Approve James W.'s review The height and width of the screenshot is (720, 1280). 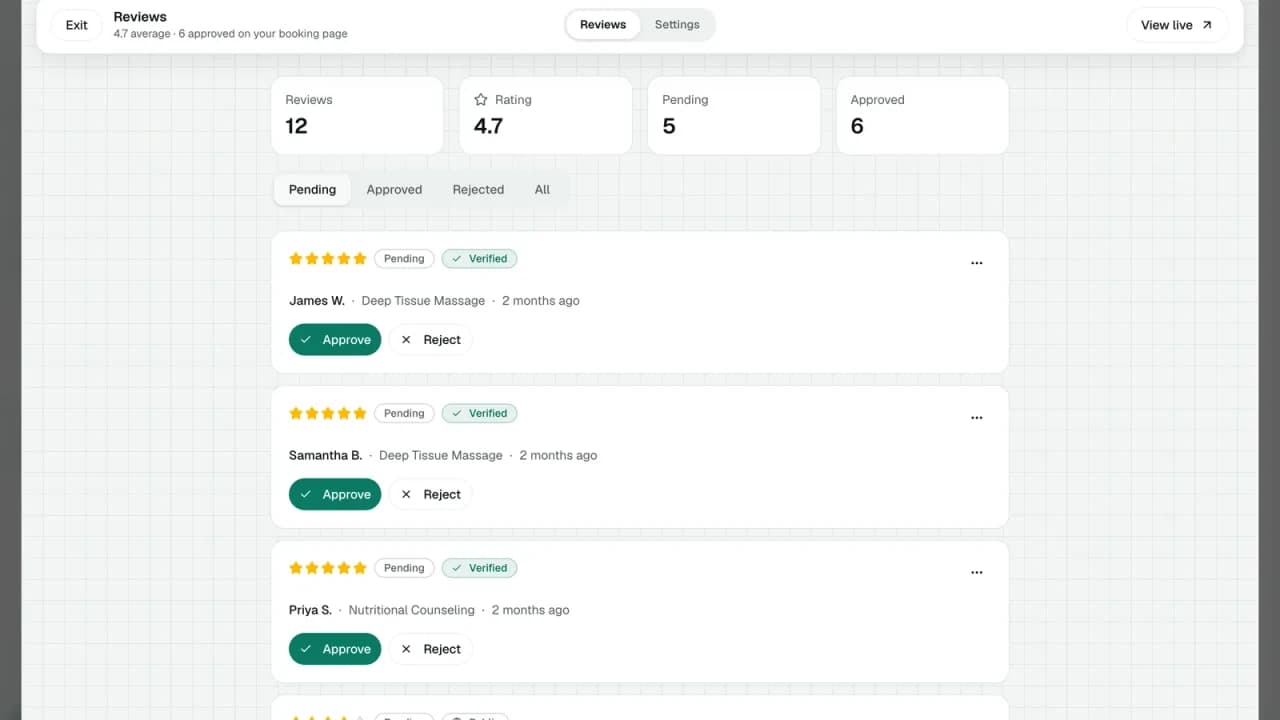click(x=335, y=340)
